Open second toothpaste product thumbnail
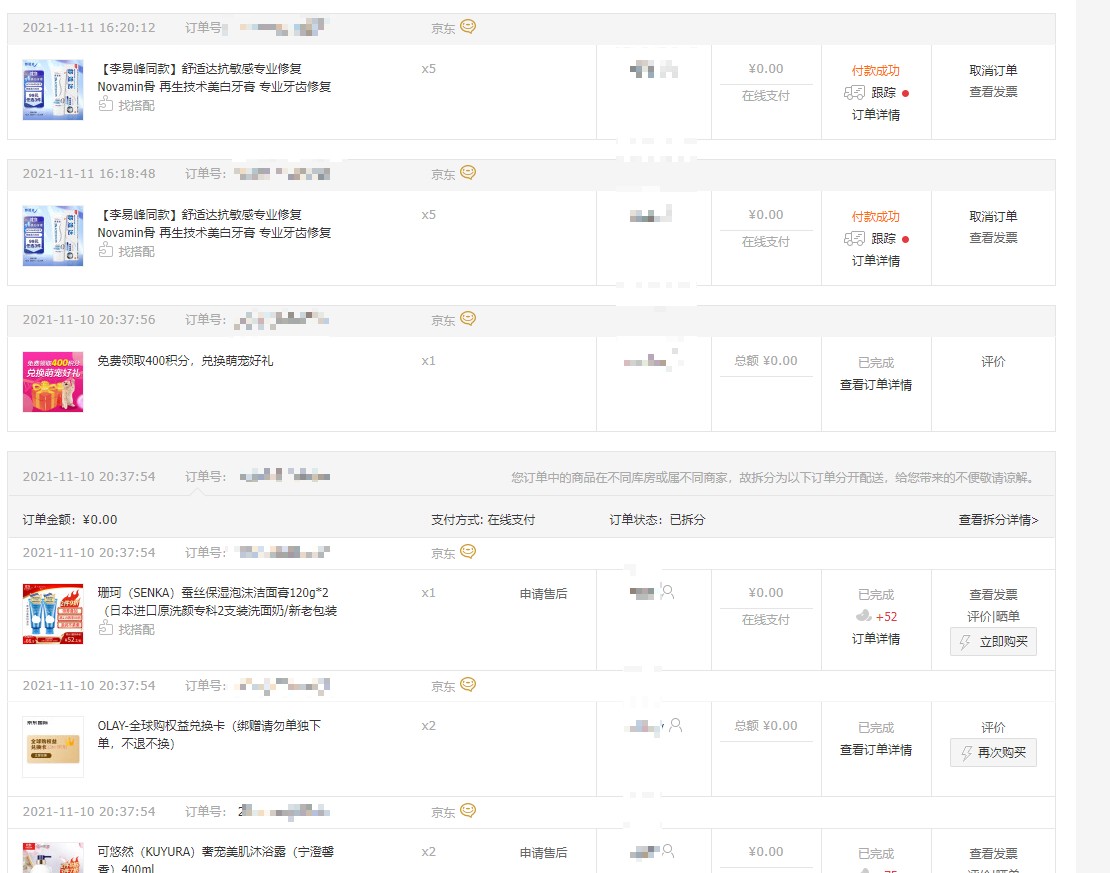 (53, 236)
